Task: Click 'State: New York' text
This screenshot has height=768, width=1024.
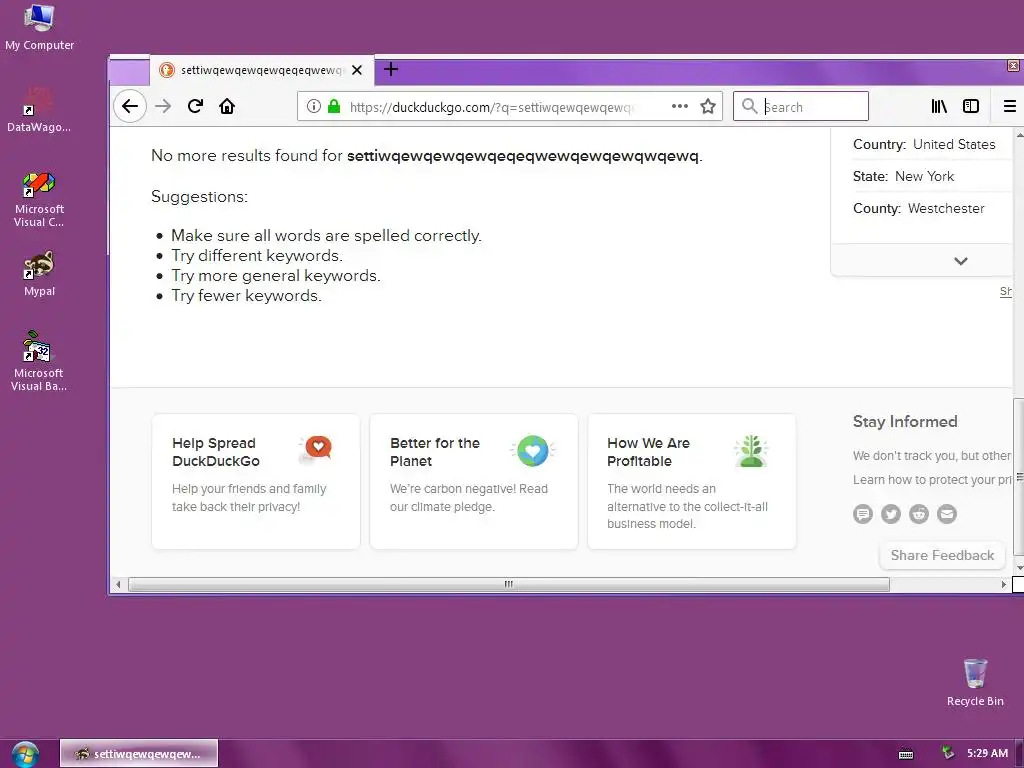Action: click(x=903, y=176)
